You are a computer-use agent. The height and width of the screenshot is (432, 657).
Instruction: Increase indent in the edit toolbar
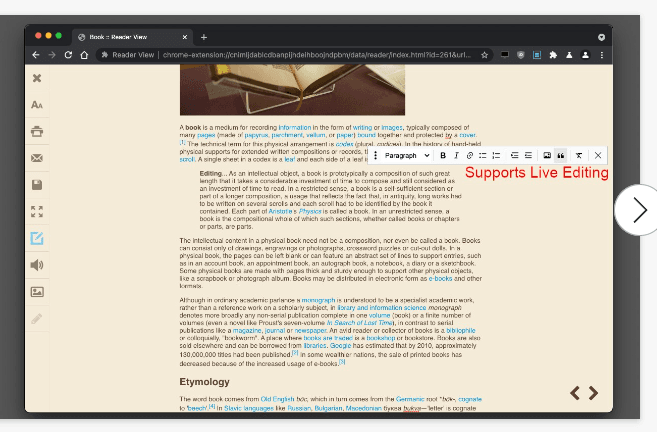point(528,155)
